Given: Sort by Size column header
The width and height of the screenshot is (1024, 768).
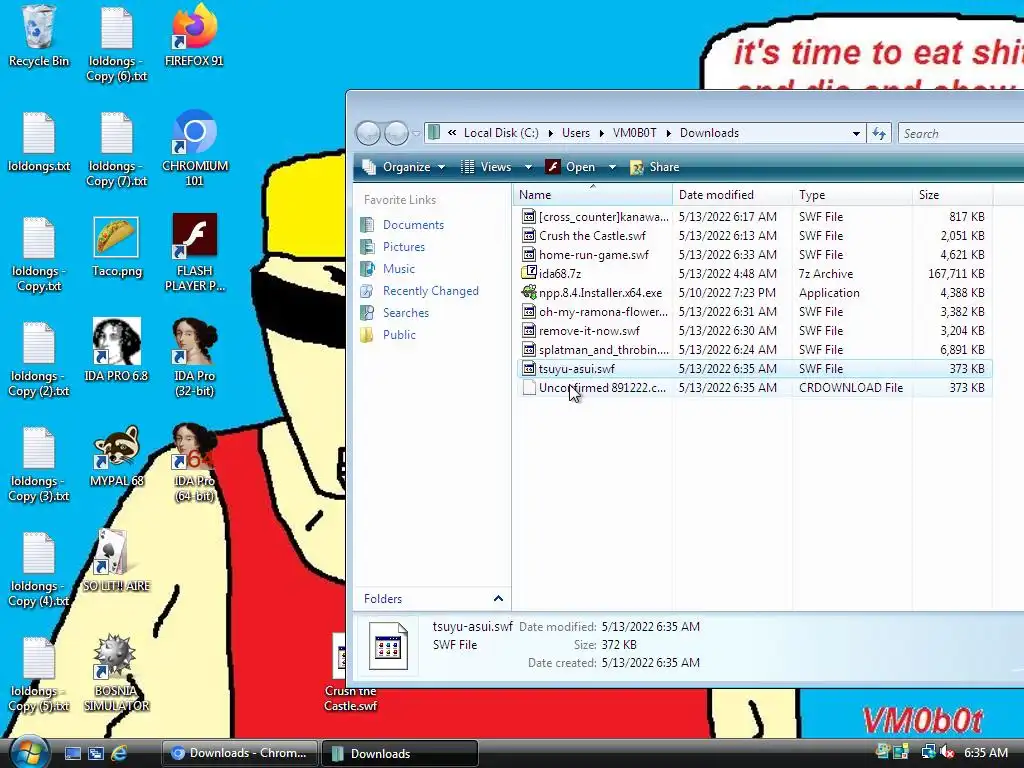Looking at the screenshot, I should coord(952,195).
